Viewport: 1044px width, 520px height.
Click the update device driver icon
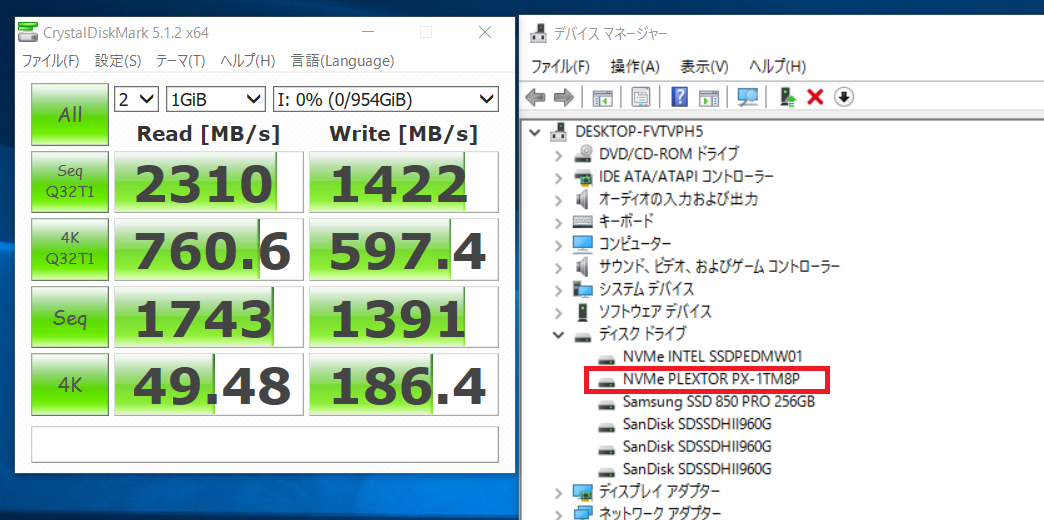[788, 98]
